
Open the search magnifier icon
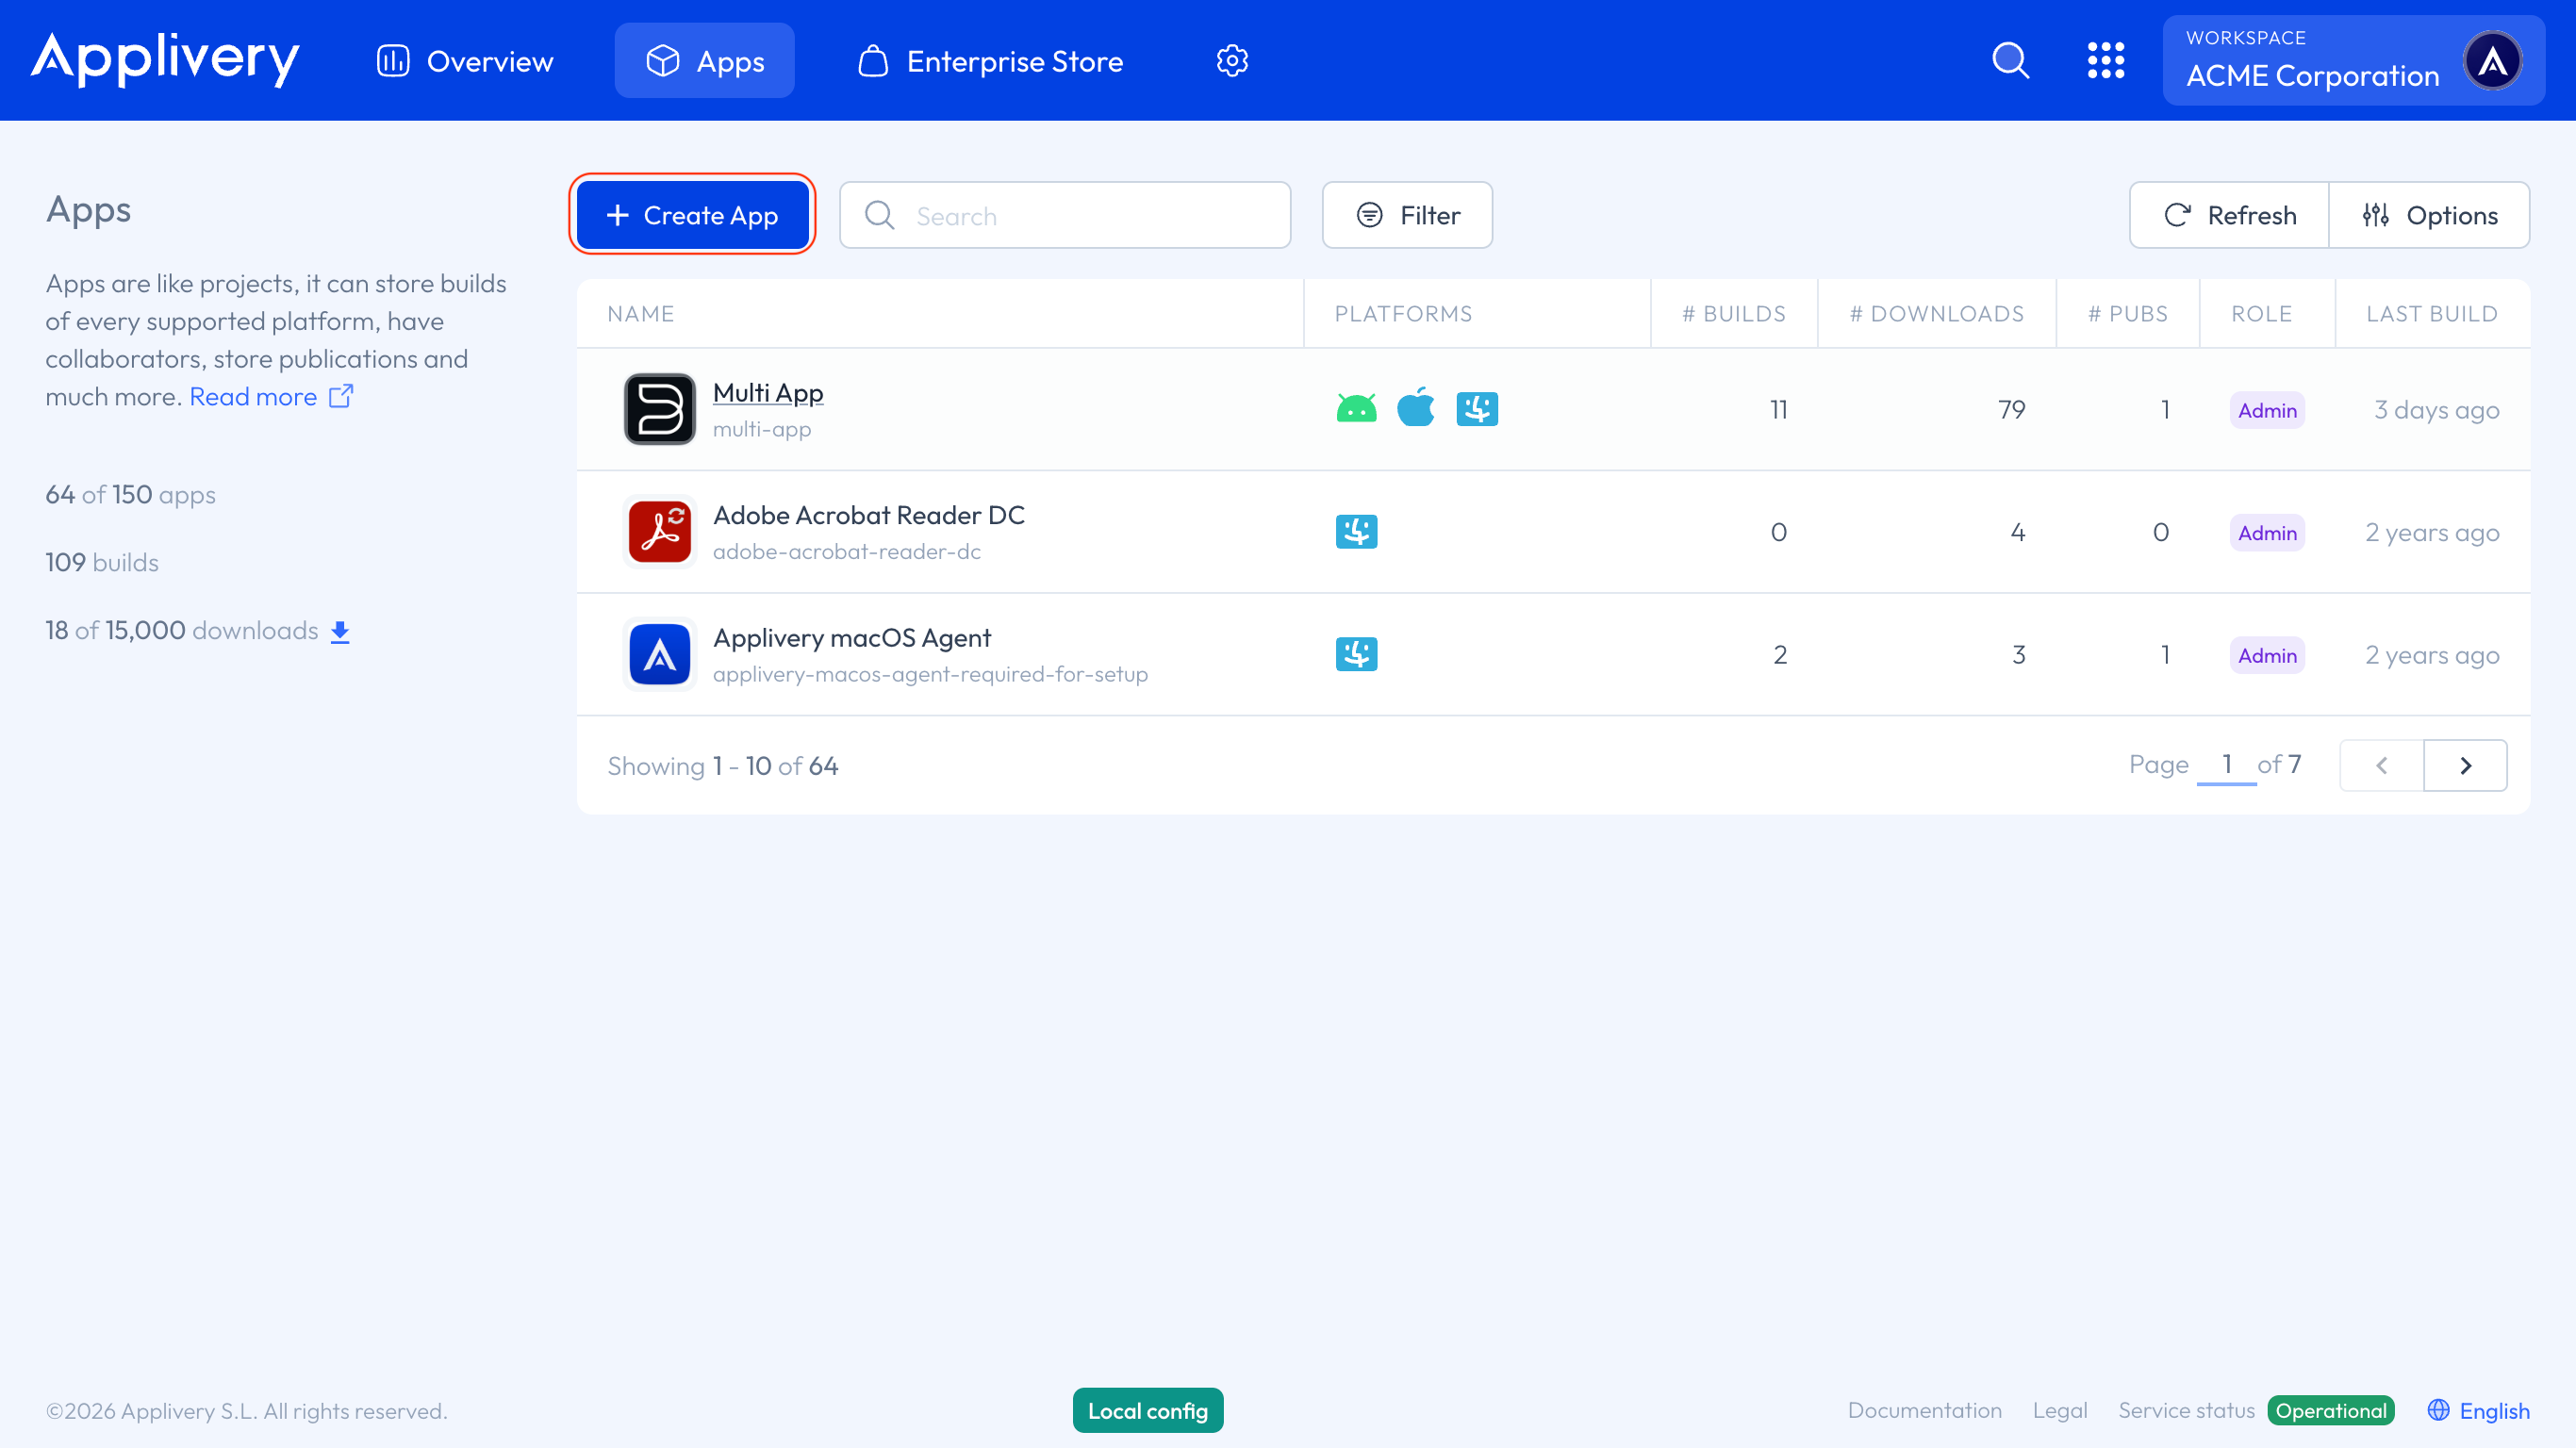[2010, 60]
